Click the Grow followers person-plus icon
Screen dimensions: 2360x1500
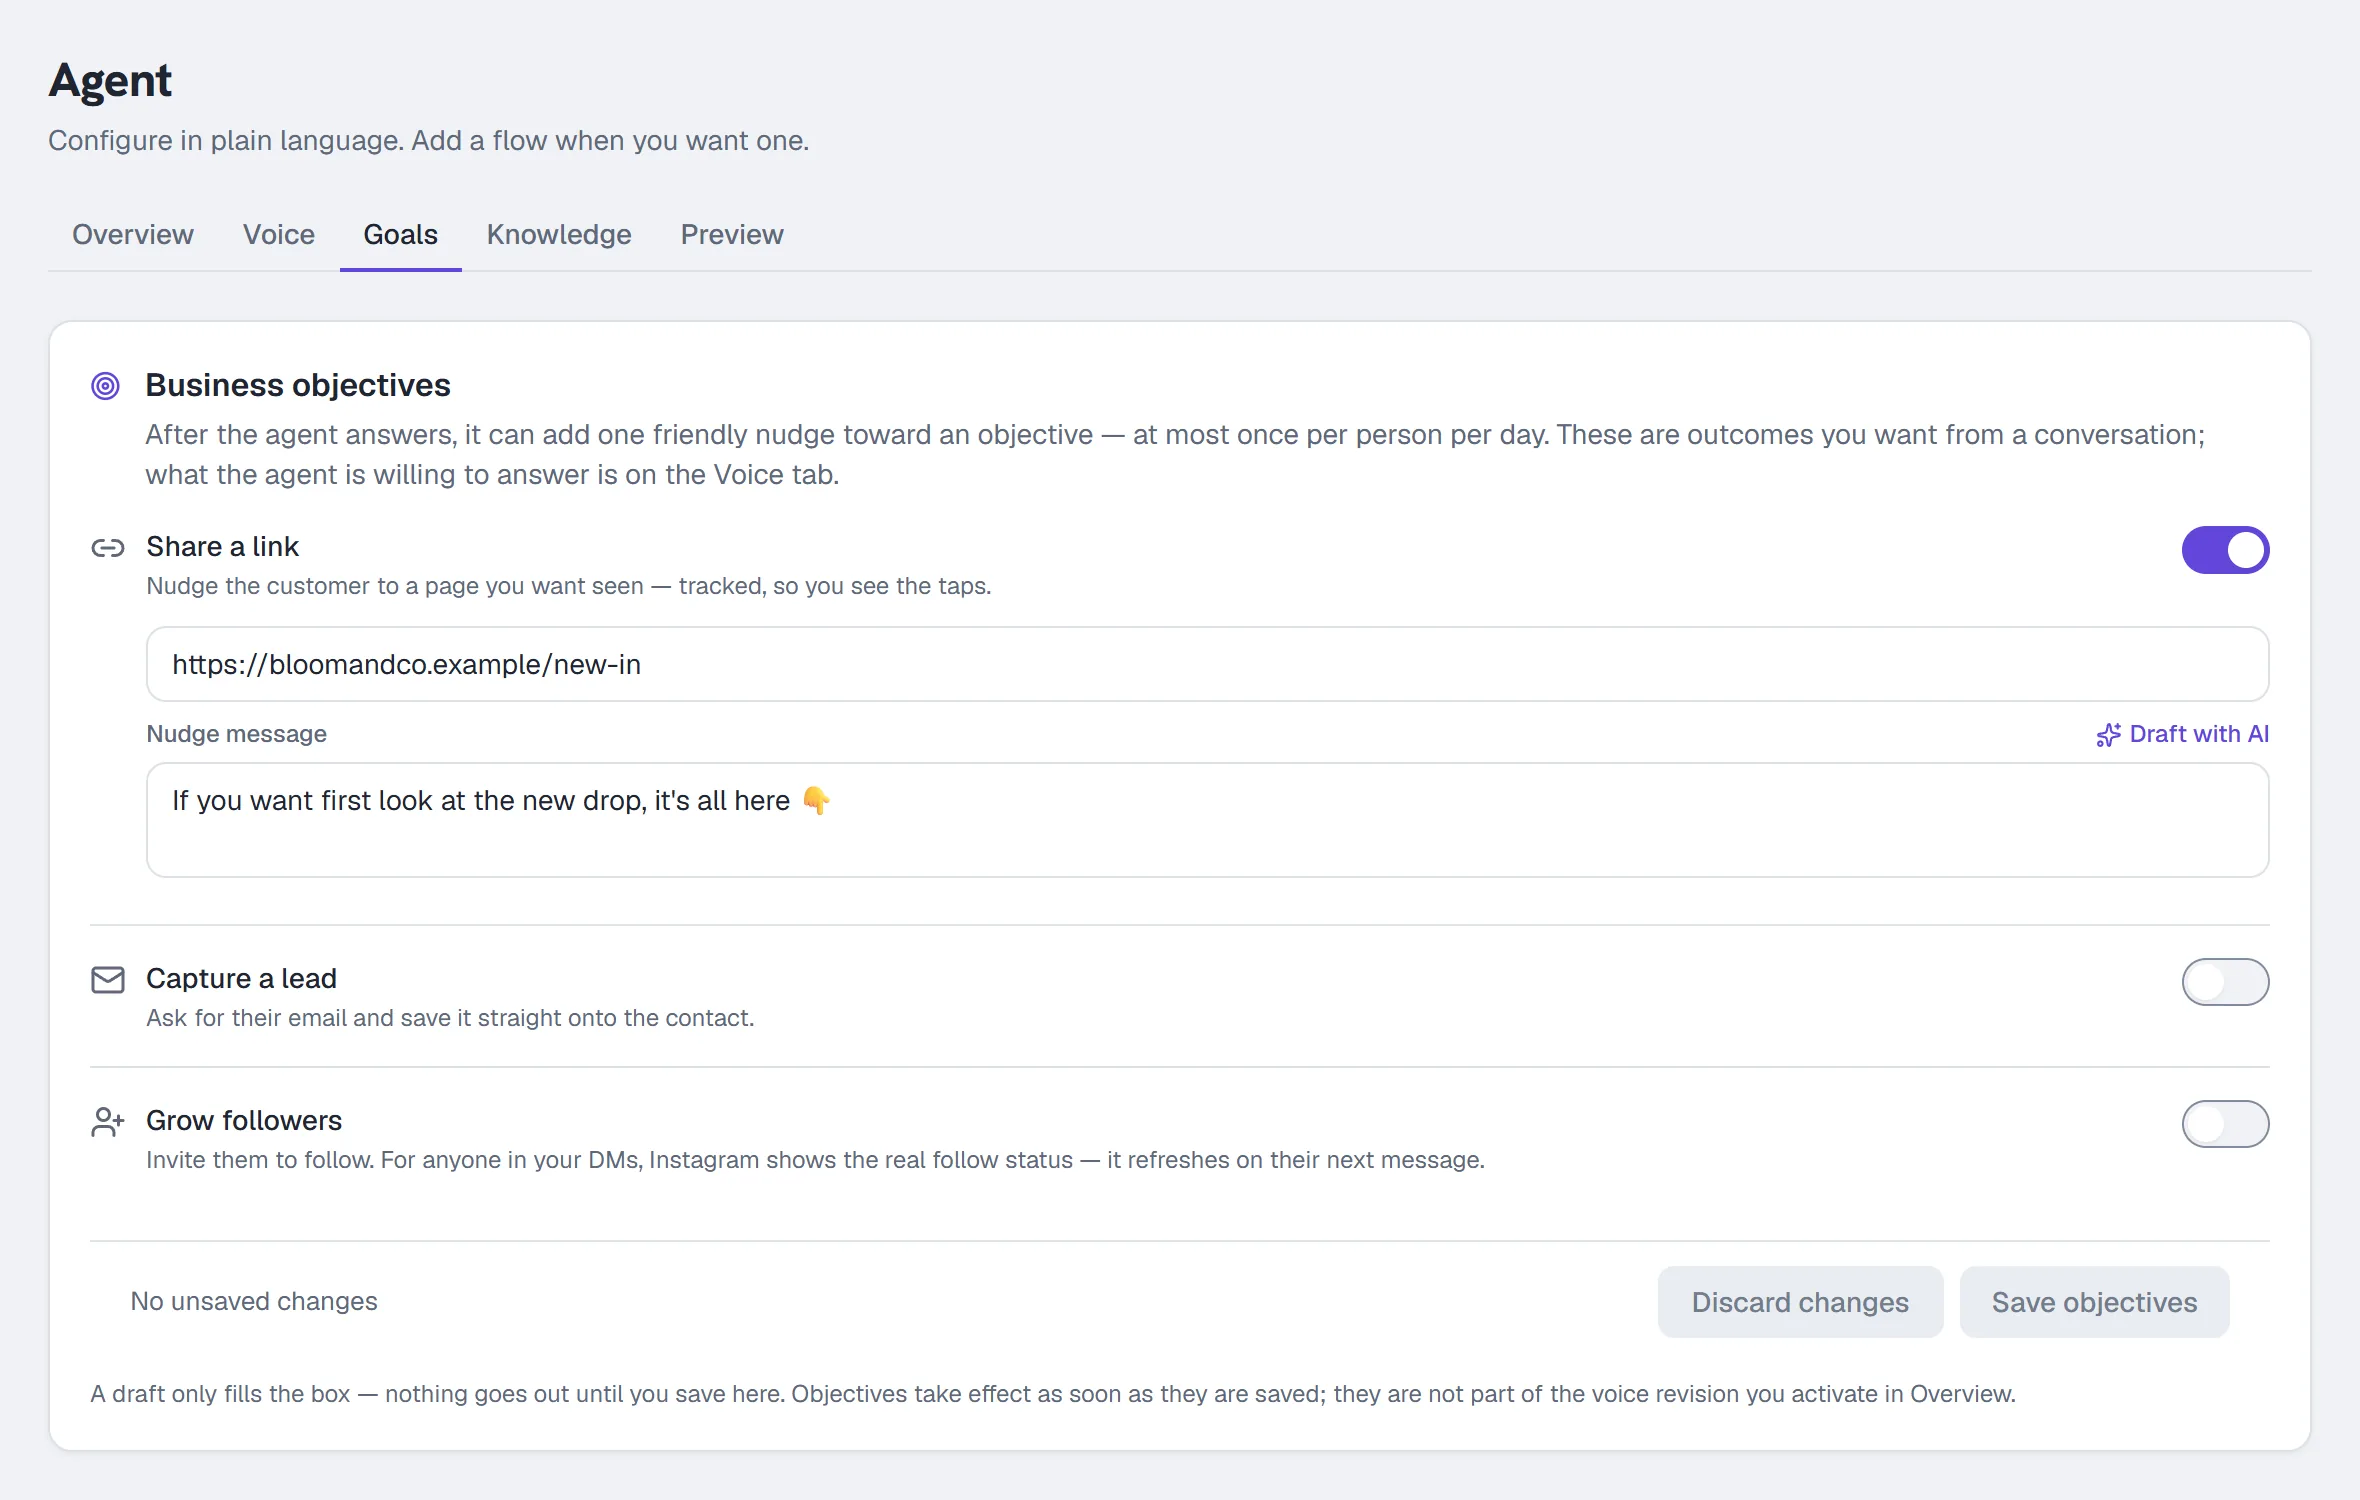click(x=108, y=1122)
